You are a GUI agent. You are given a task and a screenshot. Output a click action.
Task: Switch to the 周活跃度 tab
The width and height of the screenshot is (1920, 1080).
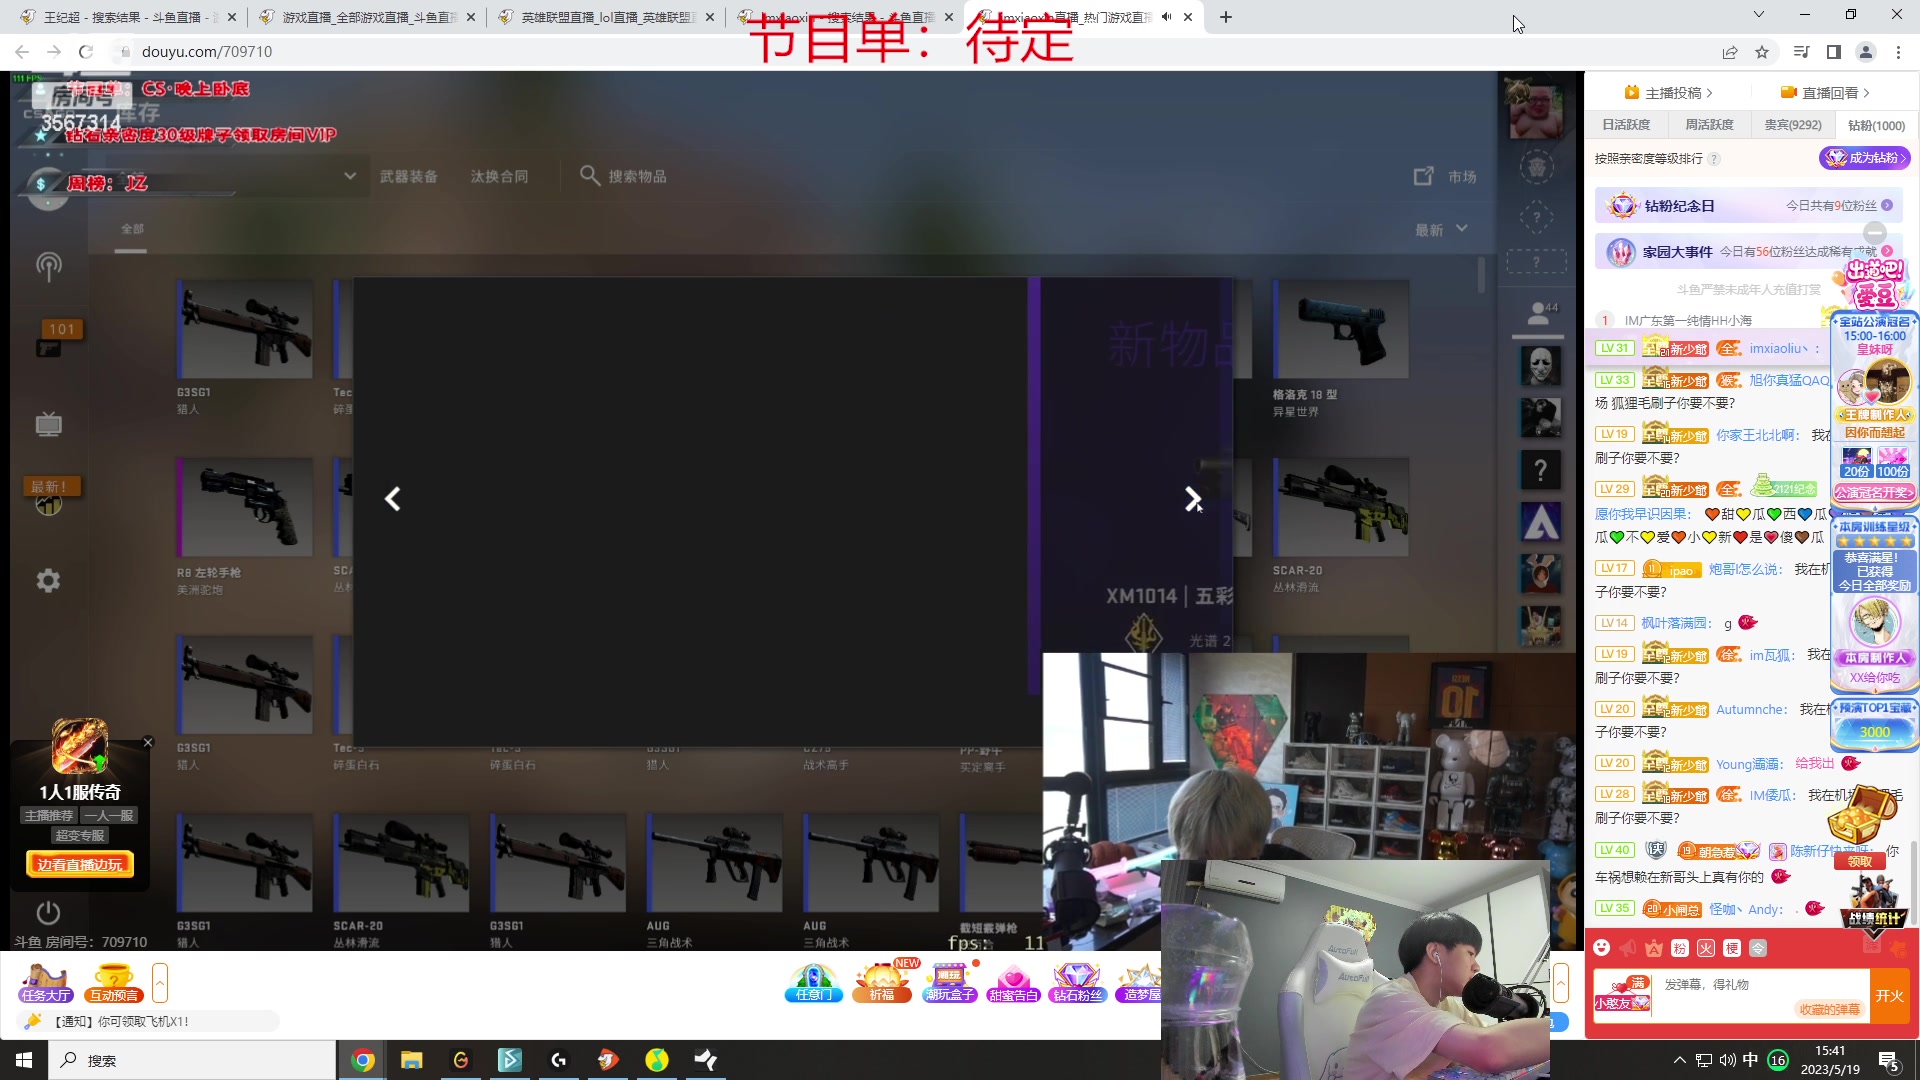tap(1709, 125)
